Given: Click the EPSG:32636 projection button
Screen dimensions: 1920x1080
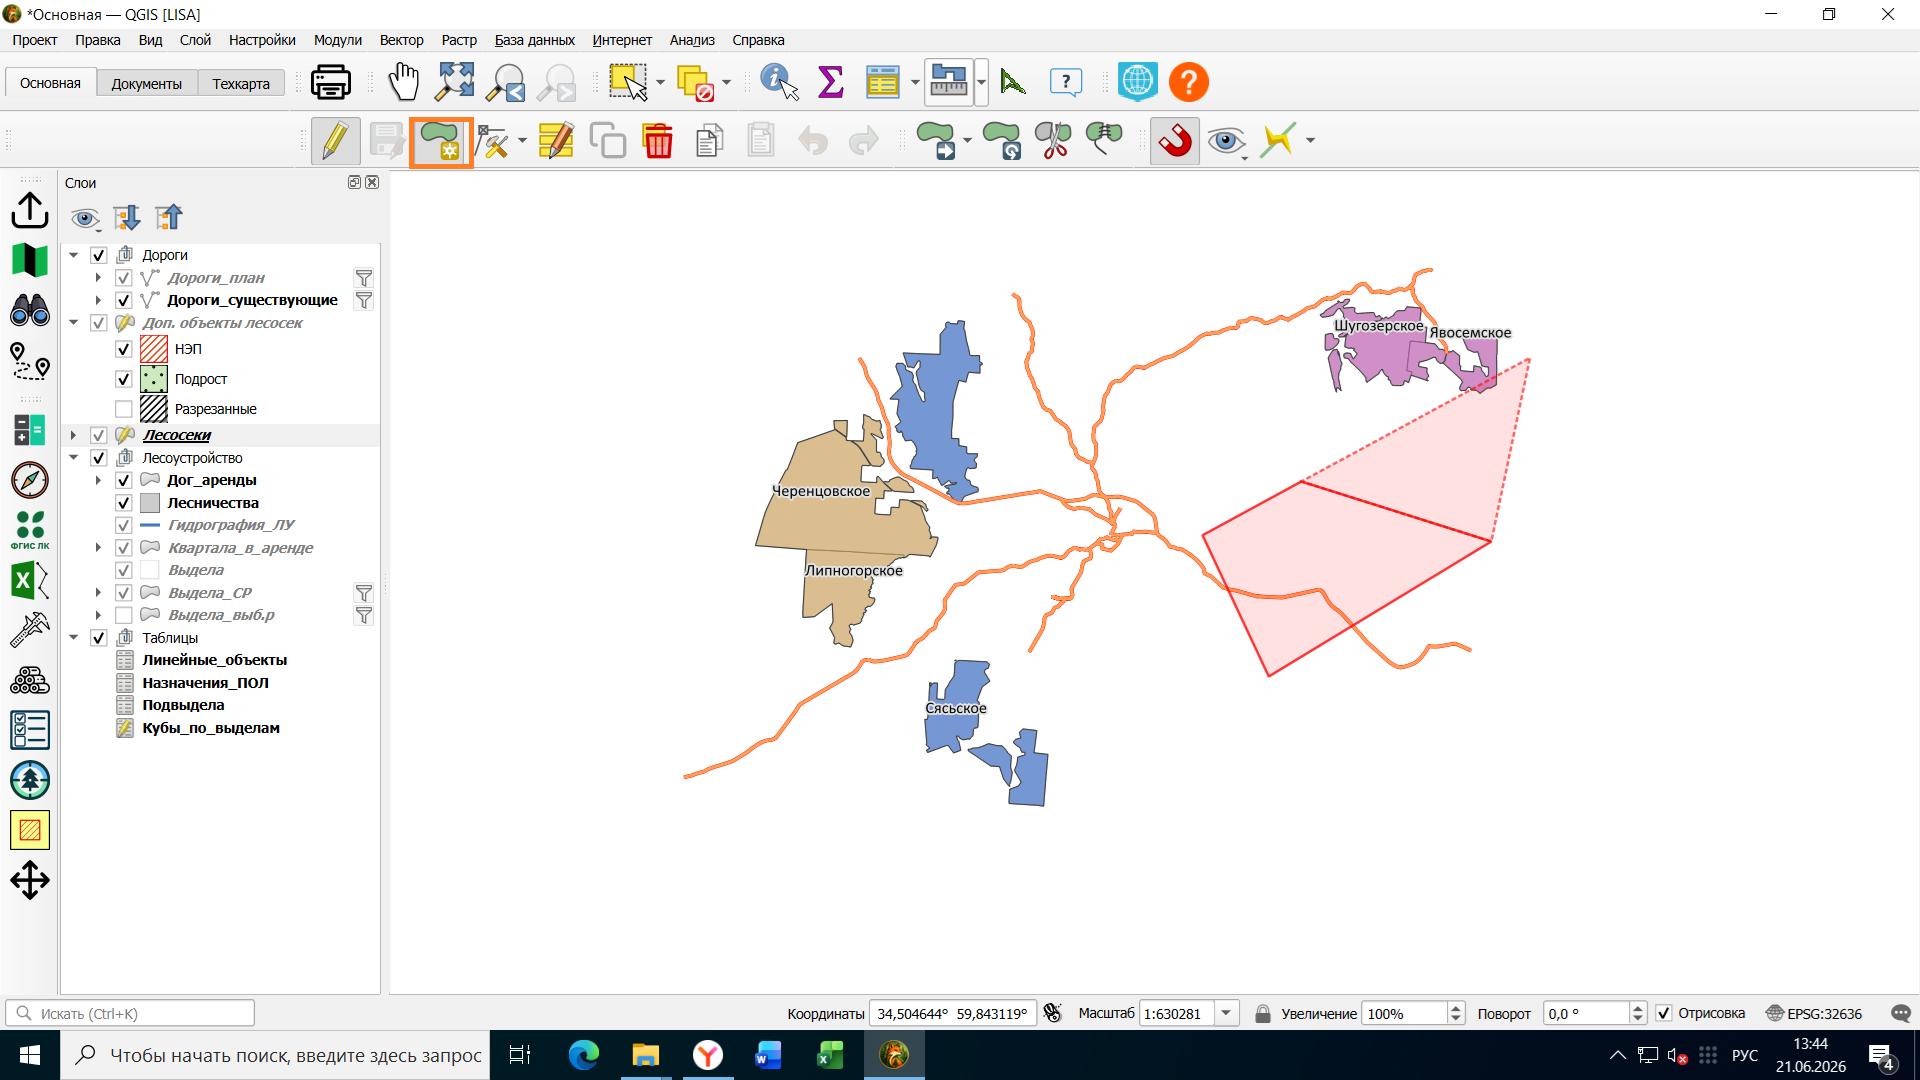Looking at the screenshot, I should click(x=1814, y=1013).
